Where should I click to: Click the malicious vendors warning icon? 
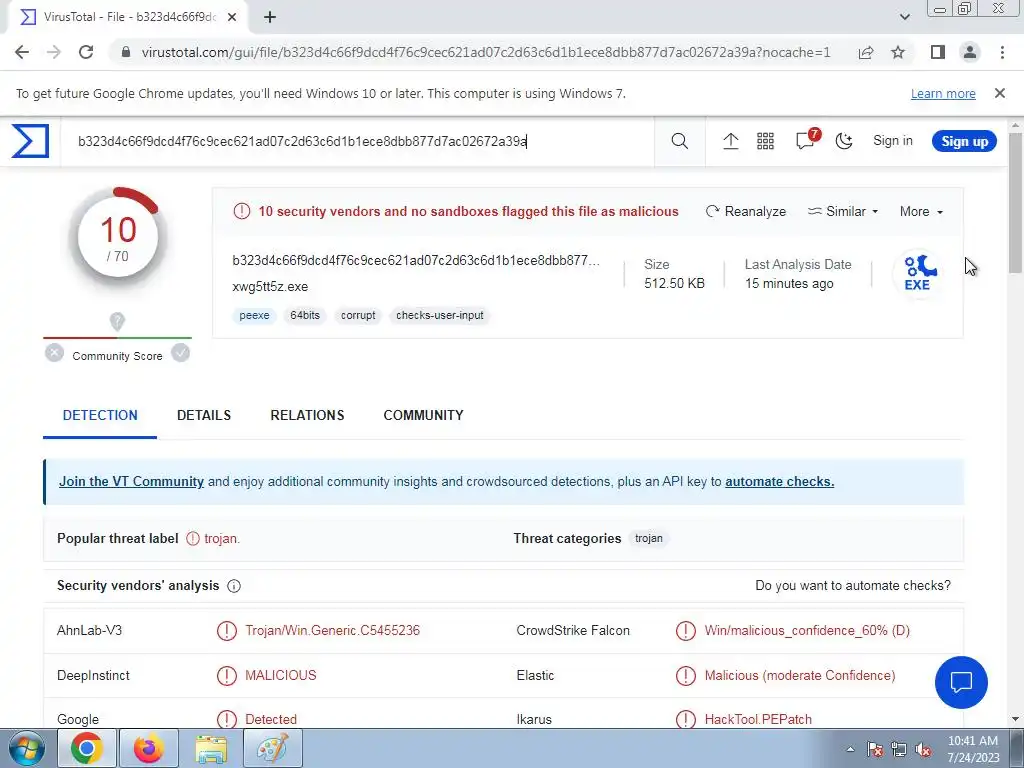(242, 212)
